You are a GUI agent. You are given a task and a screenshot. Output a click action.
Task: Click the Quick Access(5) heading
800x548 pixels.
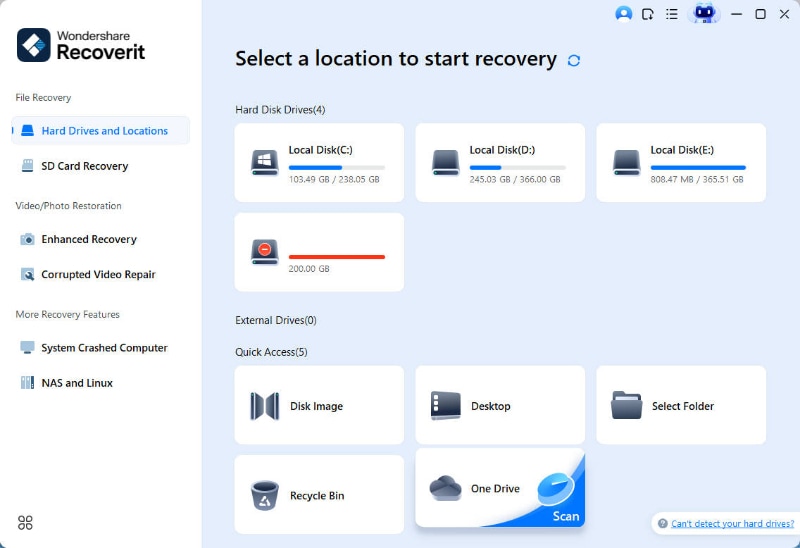point(271,352)
